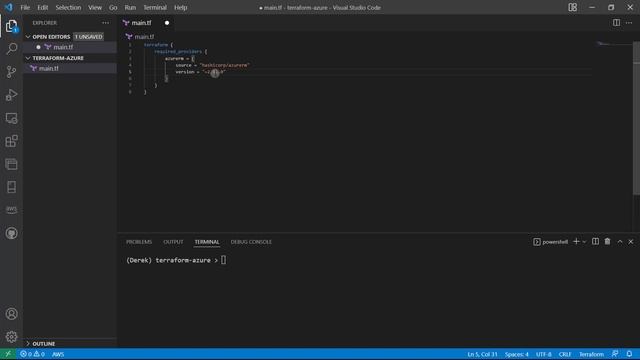640x360 pixels.
Task: Click the editor vertical scrollbar
Action: coord(636,118)
